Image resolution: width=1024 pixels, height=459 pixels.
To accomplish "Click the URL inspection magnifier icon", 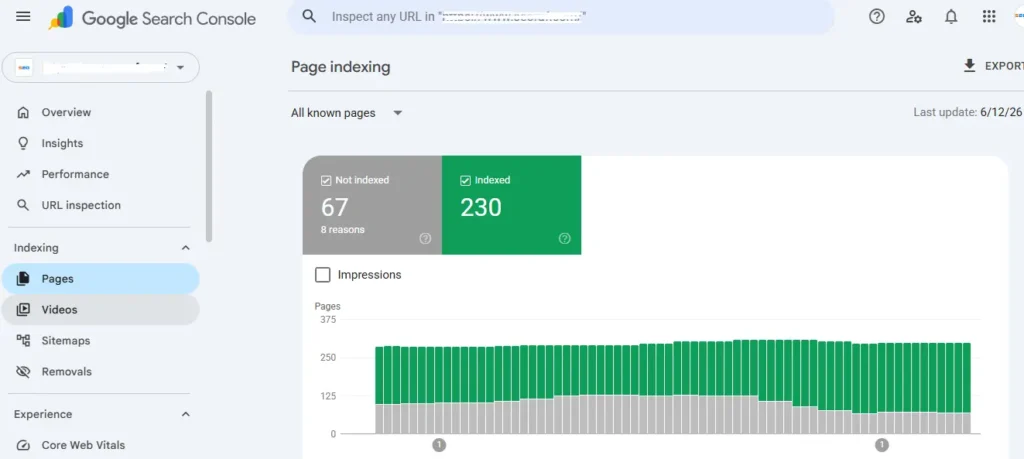I will click(x=23, y=205).
